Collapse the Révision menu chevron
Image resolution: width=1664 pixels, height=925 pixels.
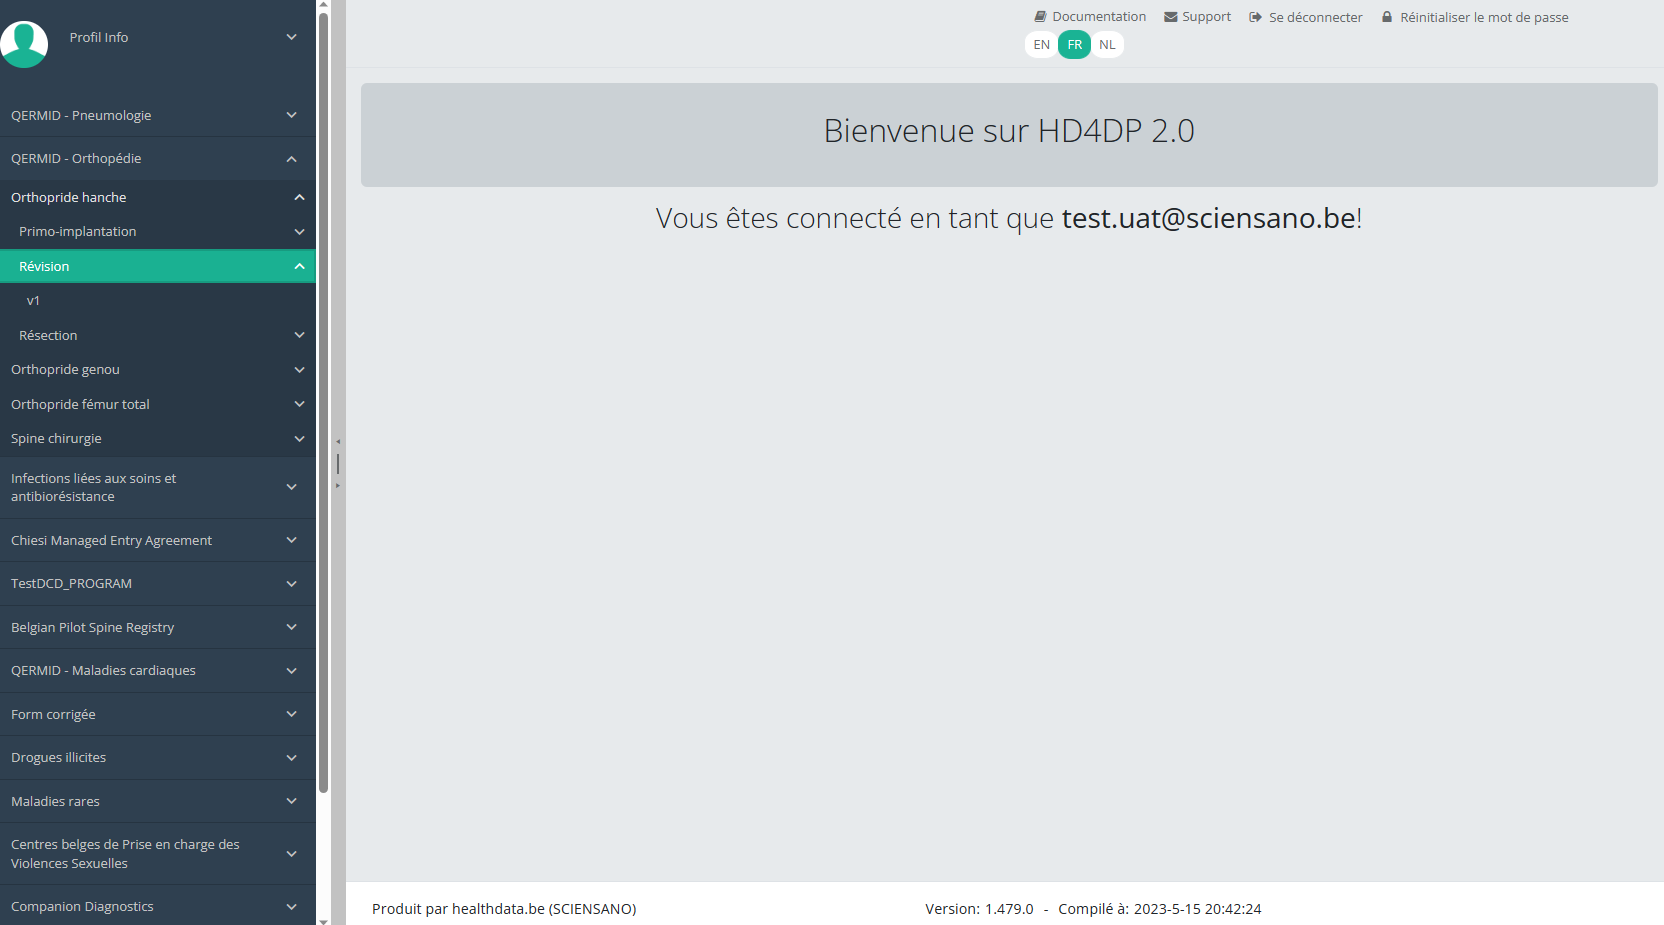pyautogui.click(x=299, y=266)
